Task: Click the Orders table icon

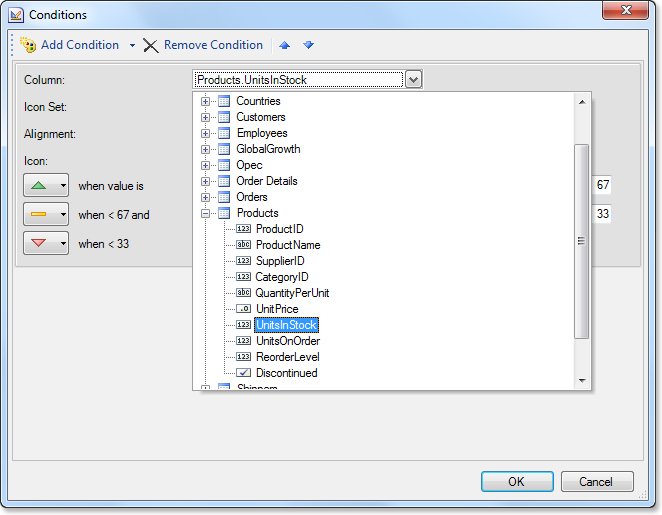Action: 224,198
